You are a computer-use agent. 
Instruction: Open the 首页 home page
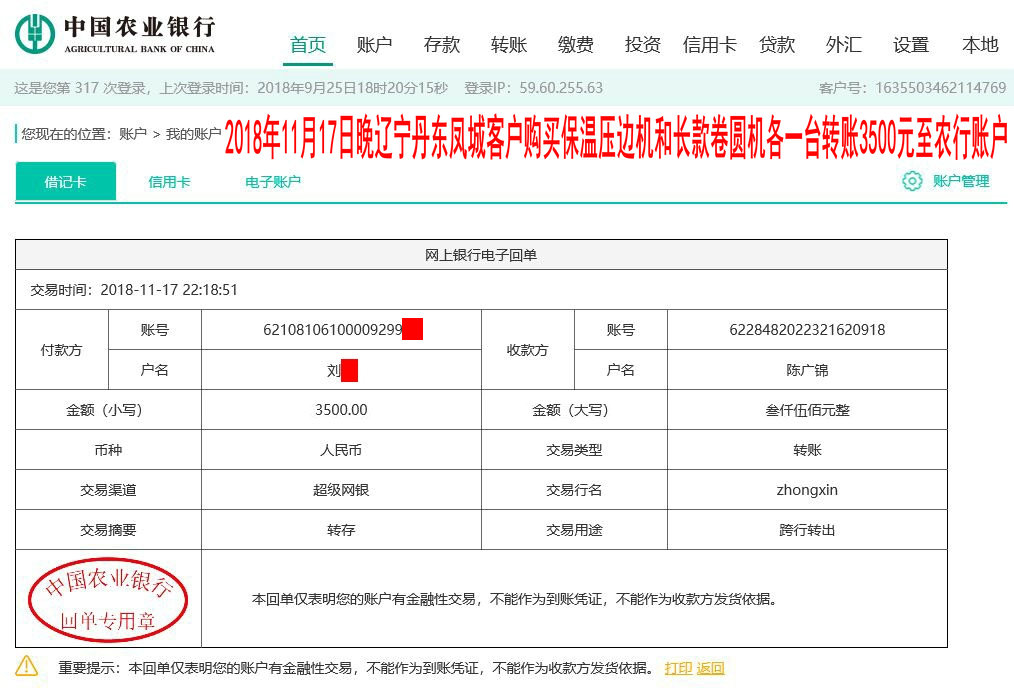click(308, 44)
